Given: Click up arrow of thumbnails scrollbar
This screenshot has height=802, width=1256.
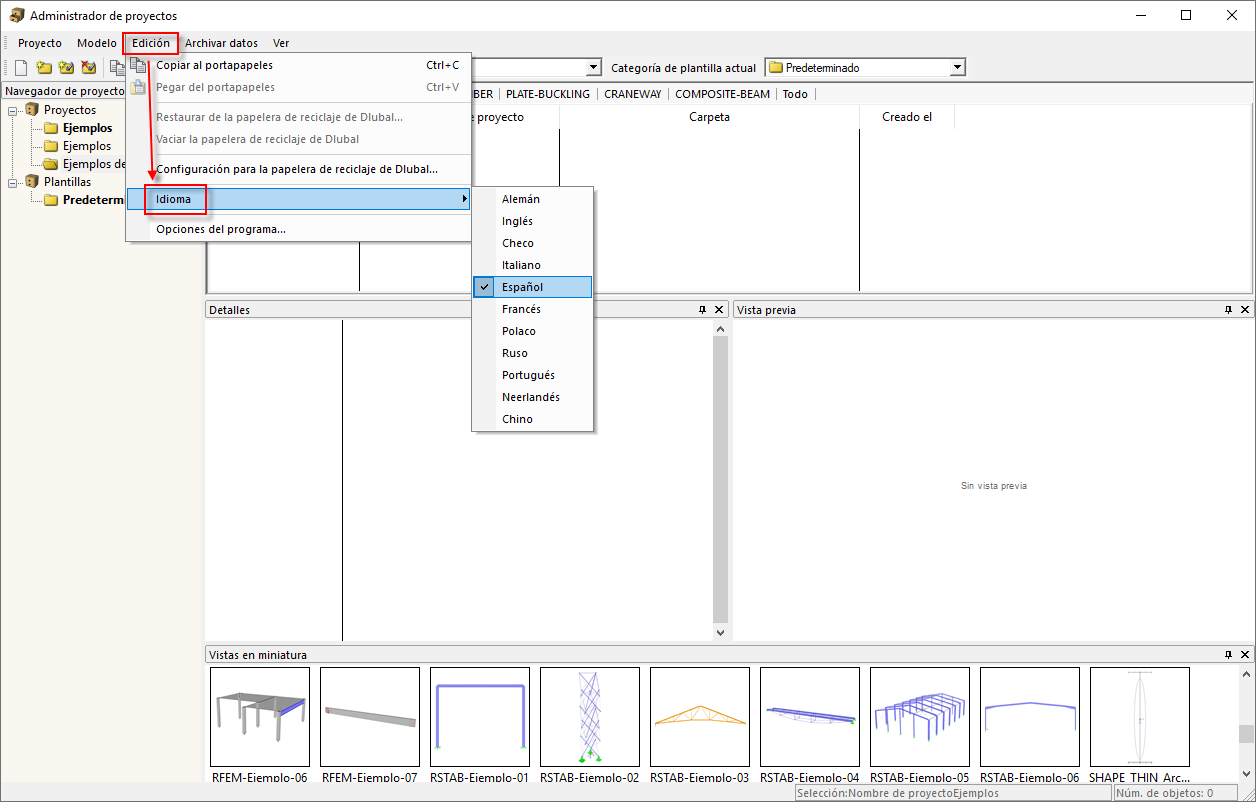Looking at the screenshot, I should coord(1246,675).
